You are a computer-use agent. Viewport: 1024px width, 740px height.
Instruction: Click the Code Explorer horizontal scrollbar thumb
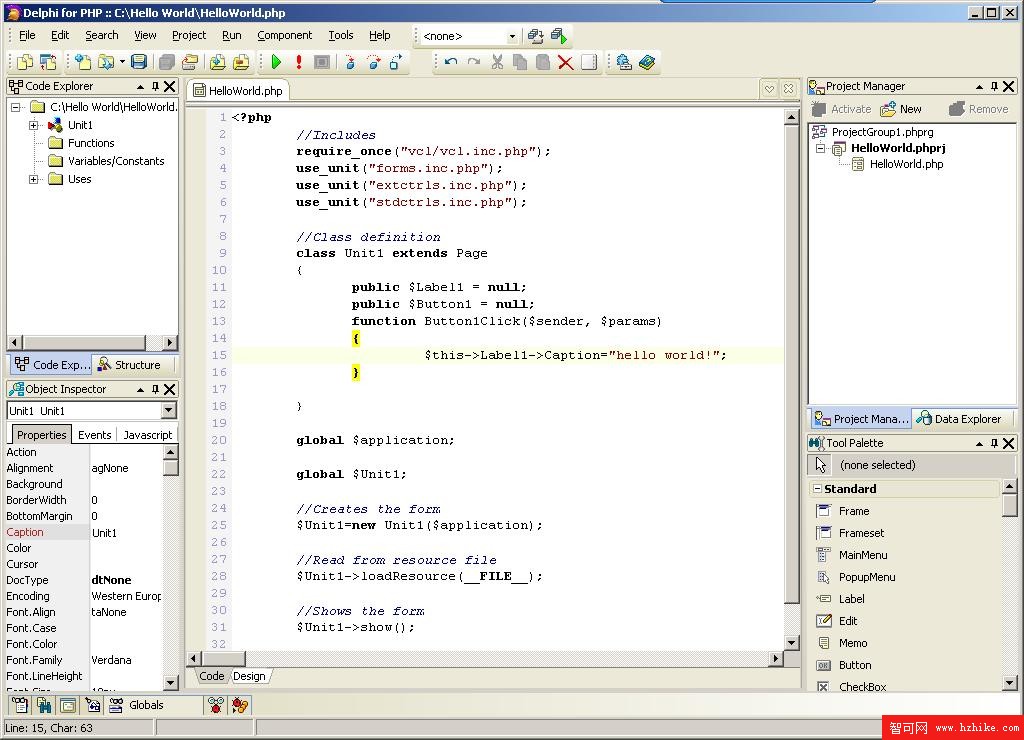(84, 342)
